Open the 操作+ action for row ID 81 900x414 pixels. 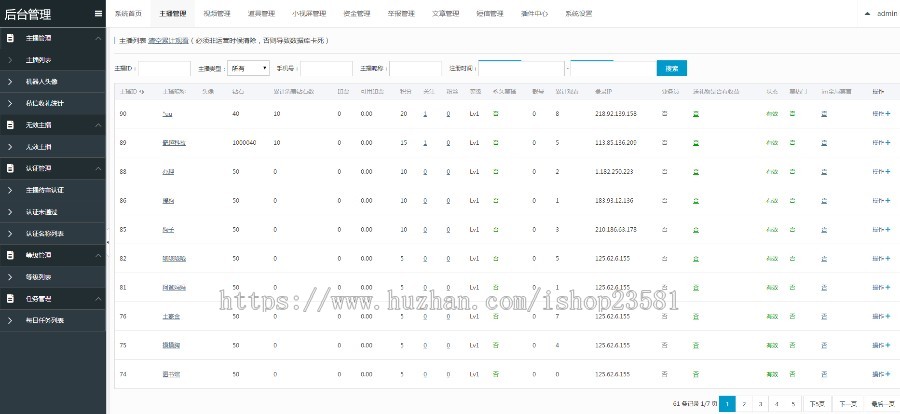pos(881,287)
